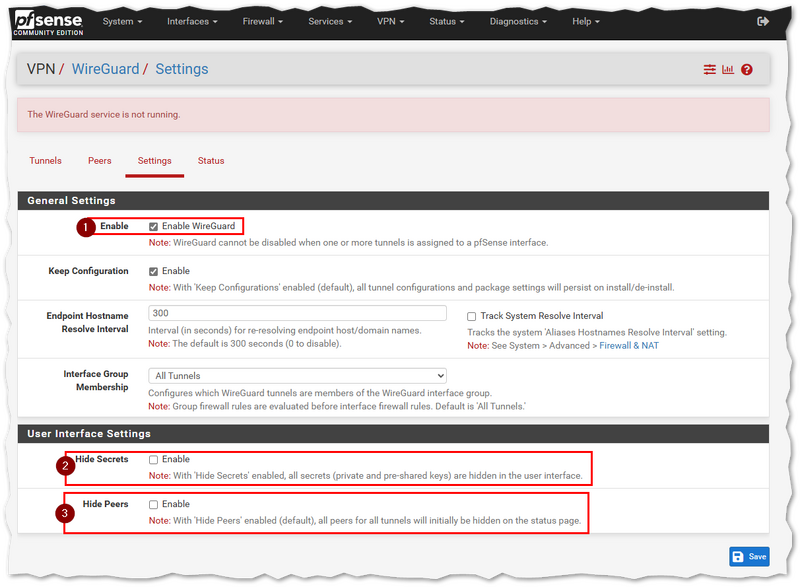
Task: Enable the Hide Peers checkbox
Action: [153, 505]
